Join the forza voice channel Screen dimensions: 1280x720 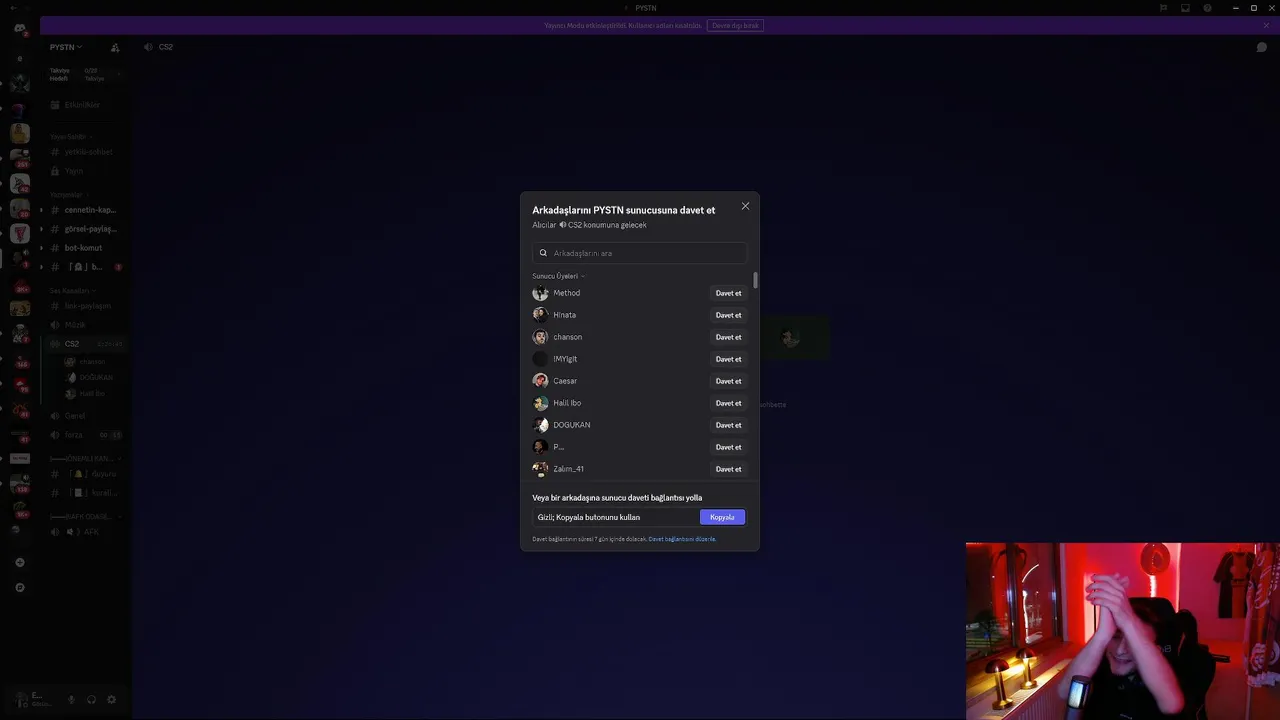coord(85,435)
